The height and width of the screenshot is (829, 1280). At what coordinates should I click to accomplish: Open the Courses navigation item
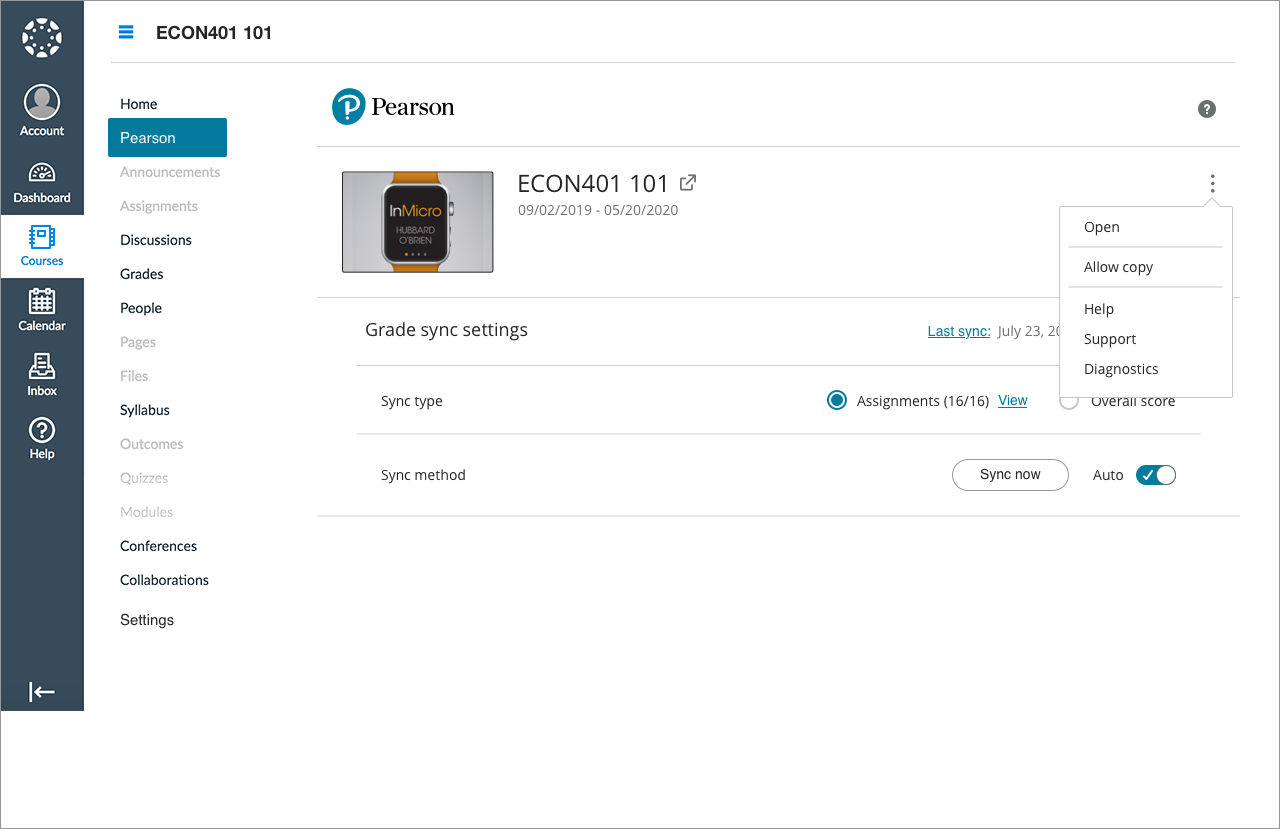tap(42, 246)
